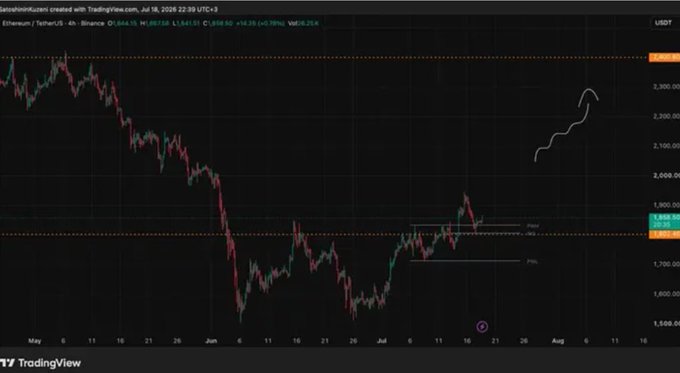Click the open price value after 'O'
Screen dimensions: 680x373
124,23
